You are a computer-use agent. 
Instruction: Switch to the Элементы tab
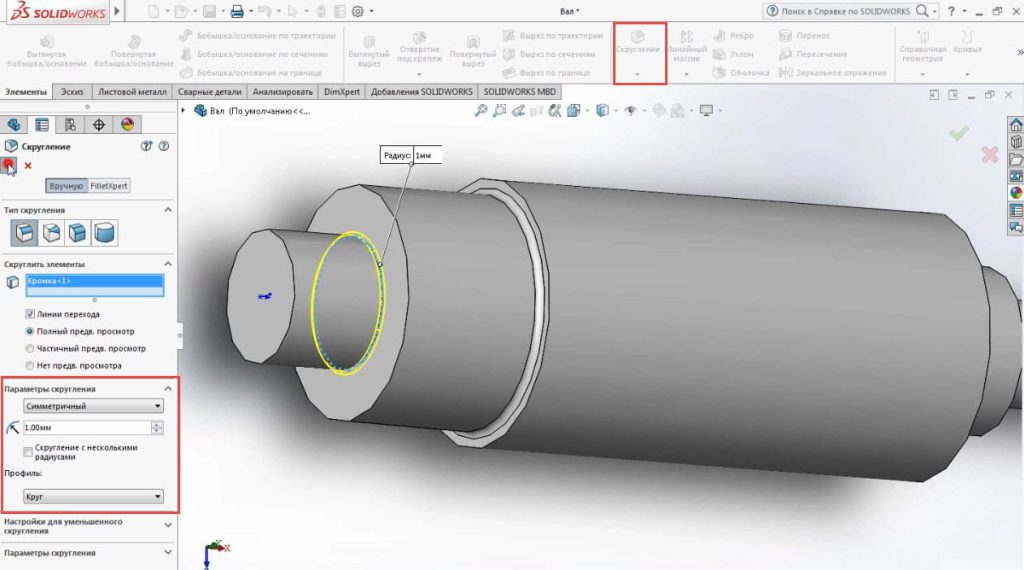26,91
